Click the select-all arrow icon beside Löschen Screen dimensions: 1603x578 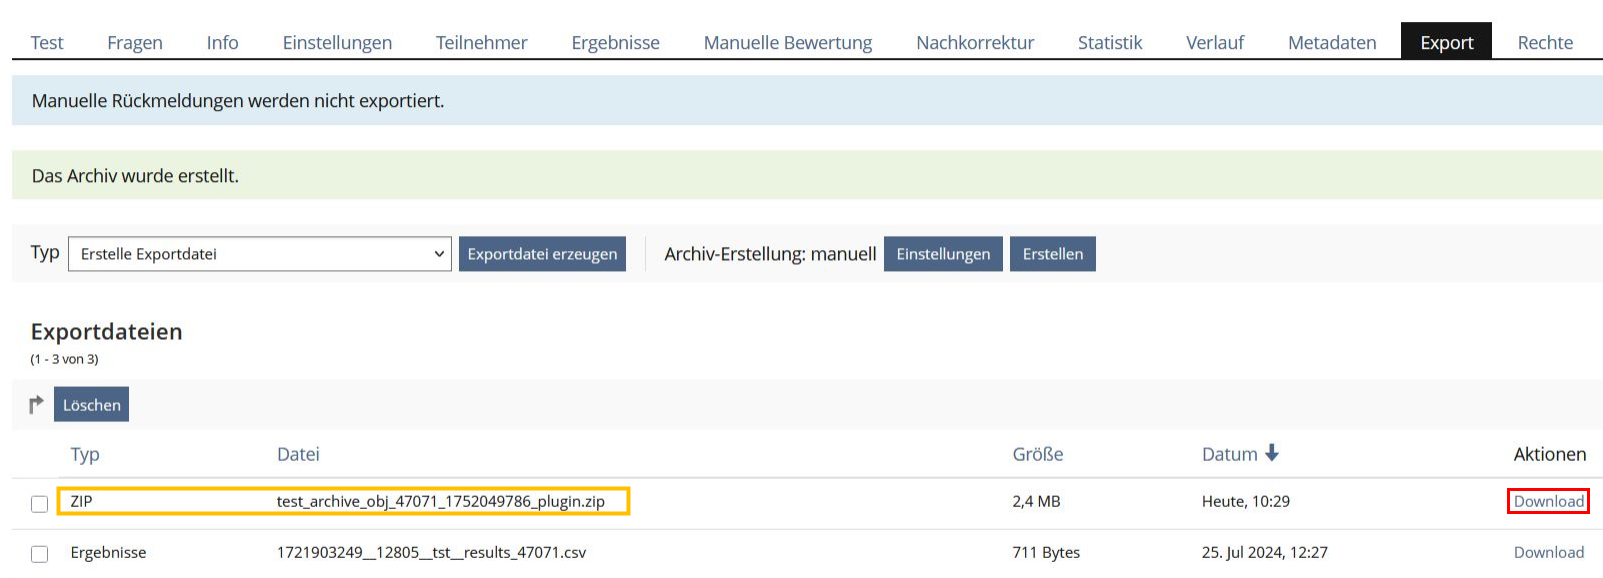pos(37,404)
